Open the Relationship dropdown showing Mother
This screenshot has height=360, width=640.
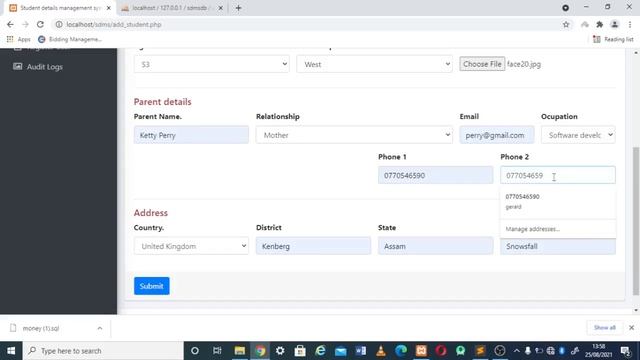354,135
